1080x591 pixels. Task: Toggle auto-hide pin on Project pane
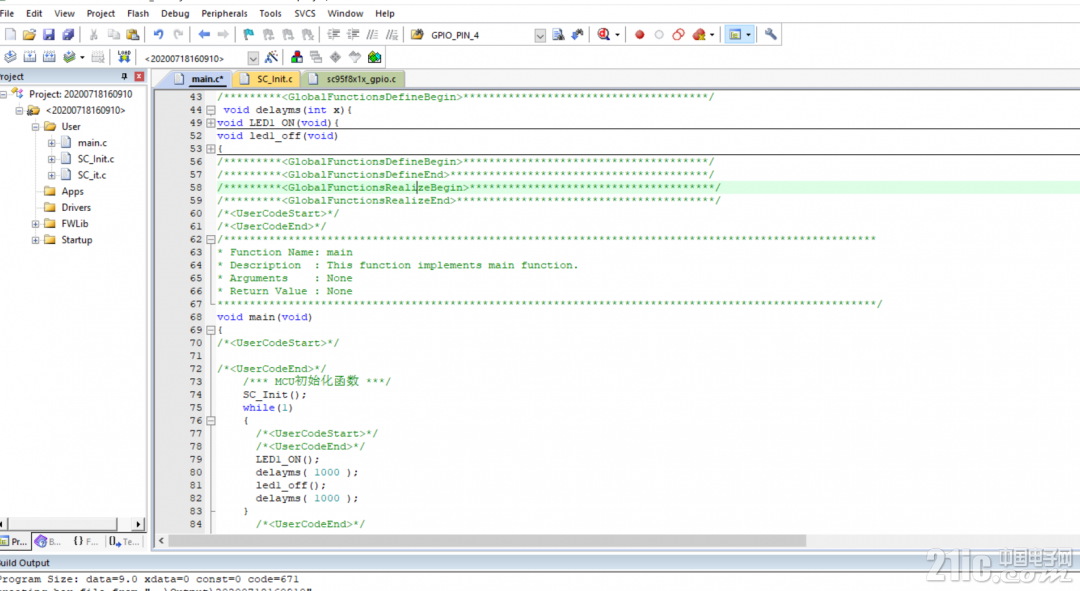(x=124, y=76)
